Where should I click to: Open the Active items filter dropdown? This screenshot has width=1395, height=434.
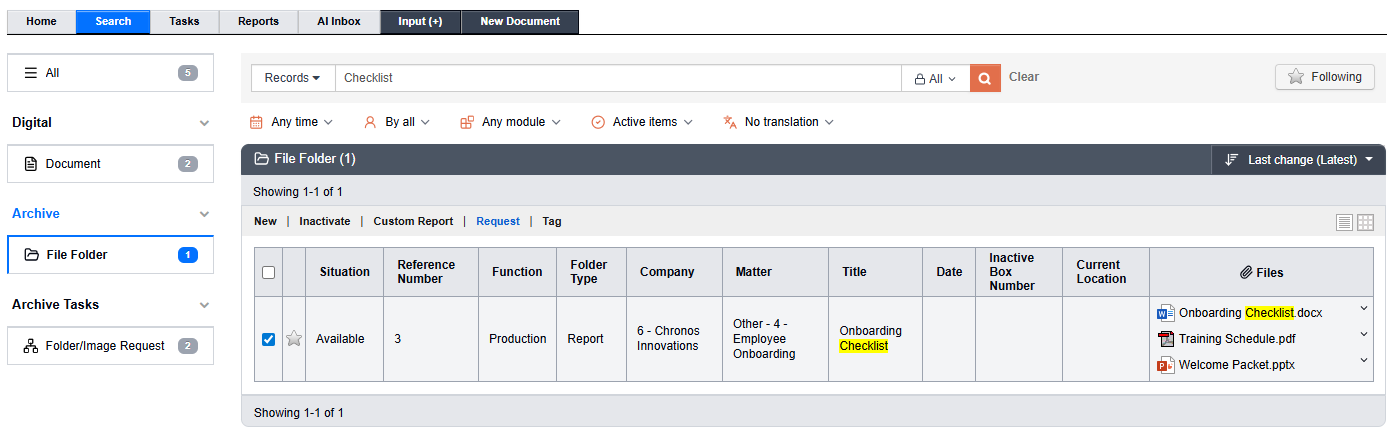pyautogui.click(x=641, y=122)
